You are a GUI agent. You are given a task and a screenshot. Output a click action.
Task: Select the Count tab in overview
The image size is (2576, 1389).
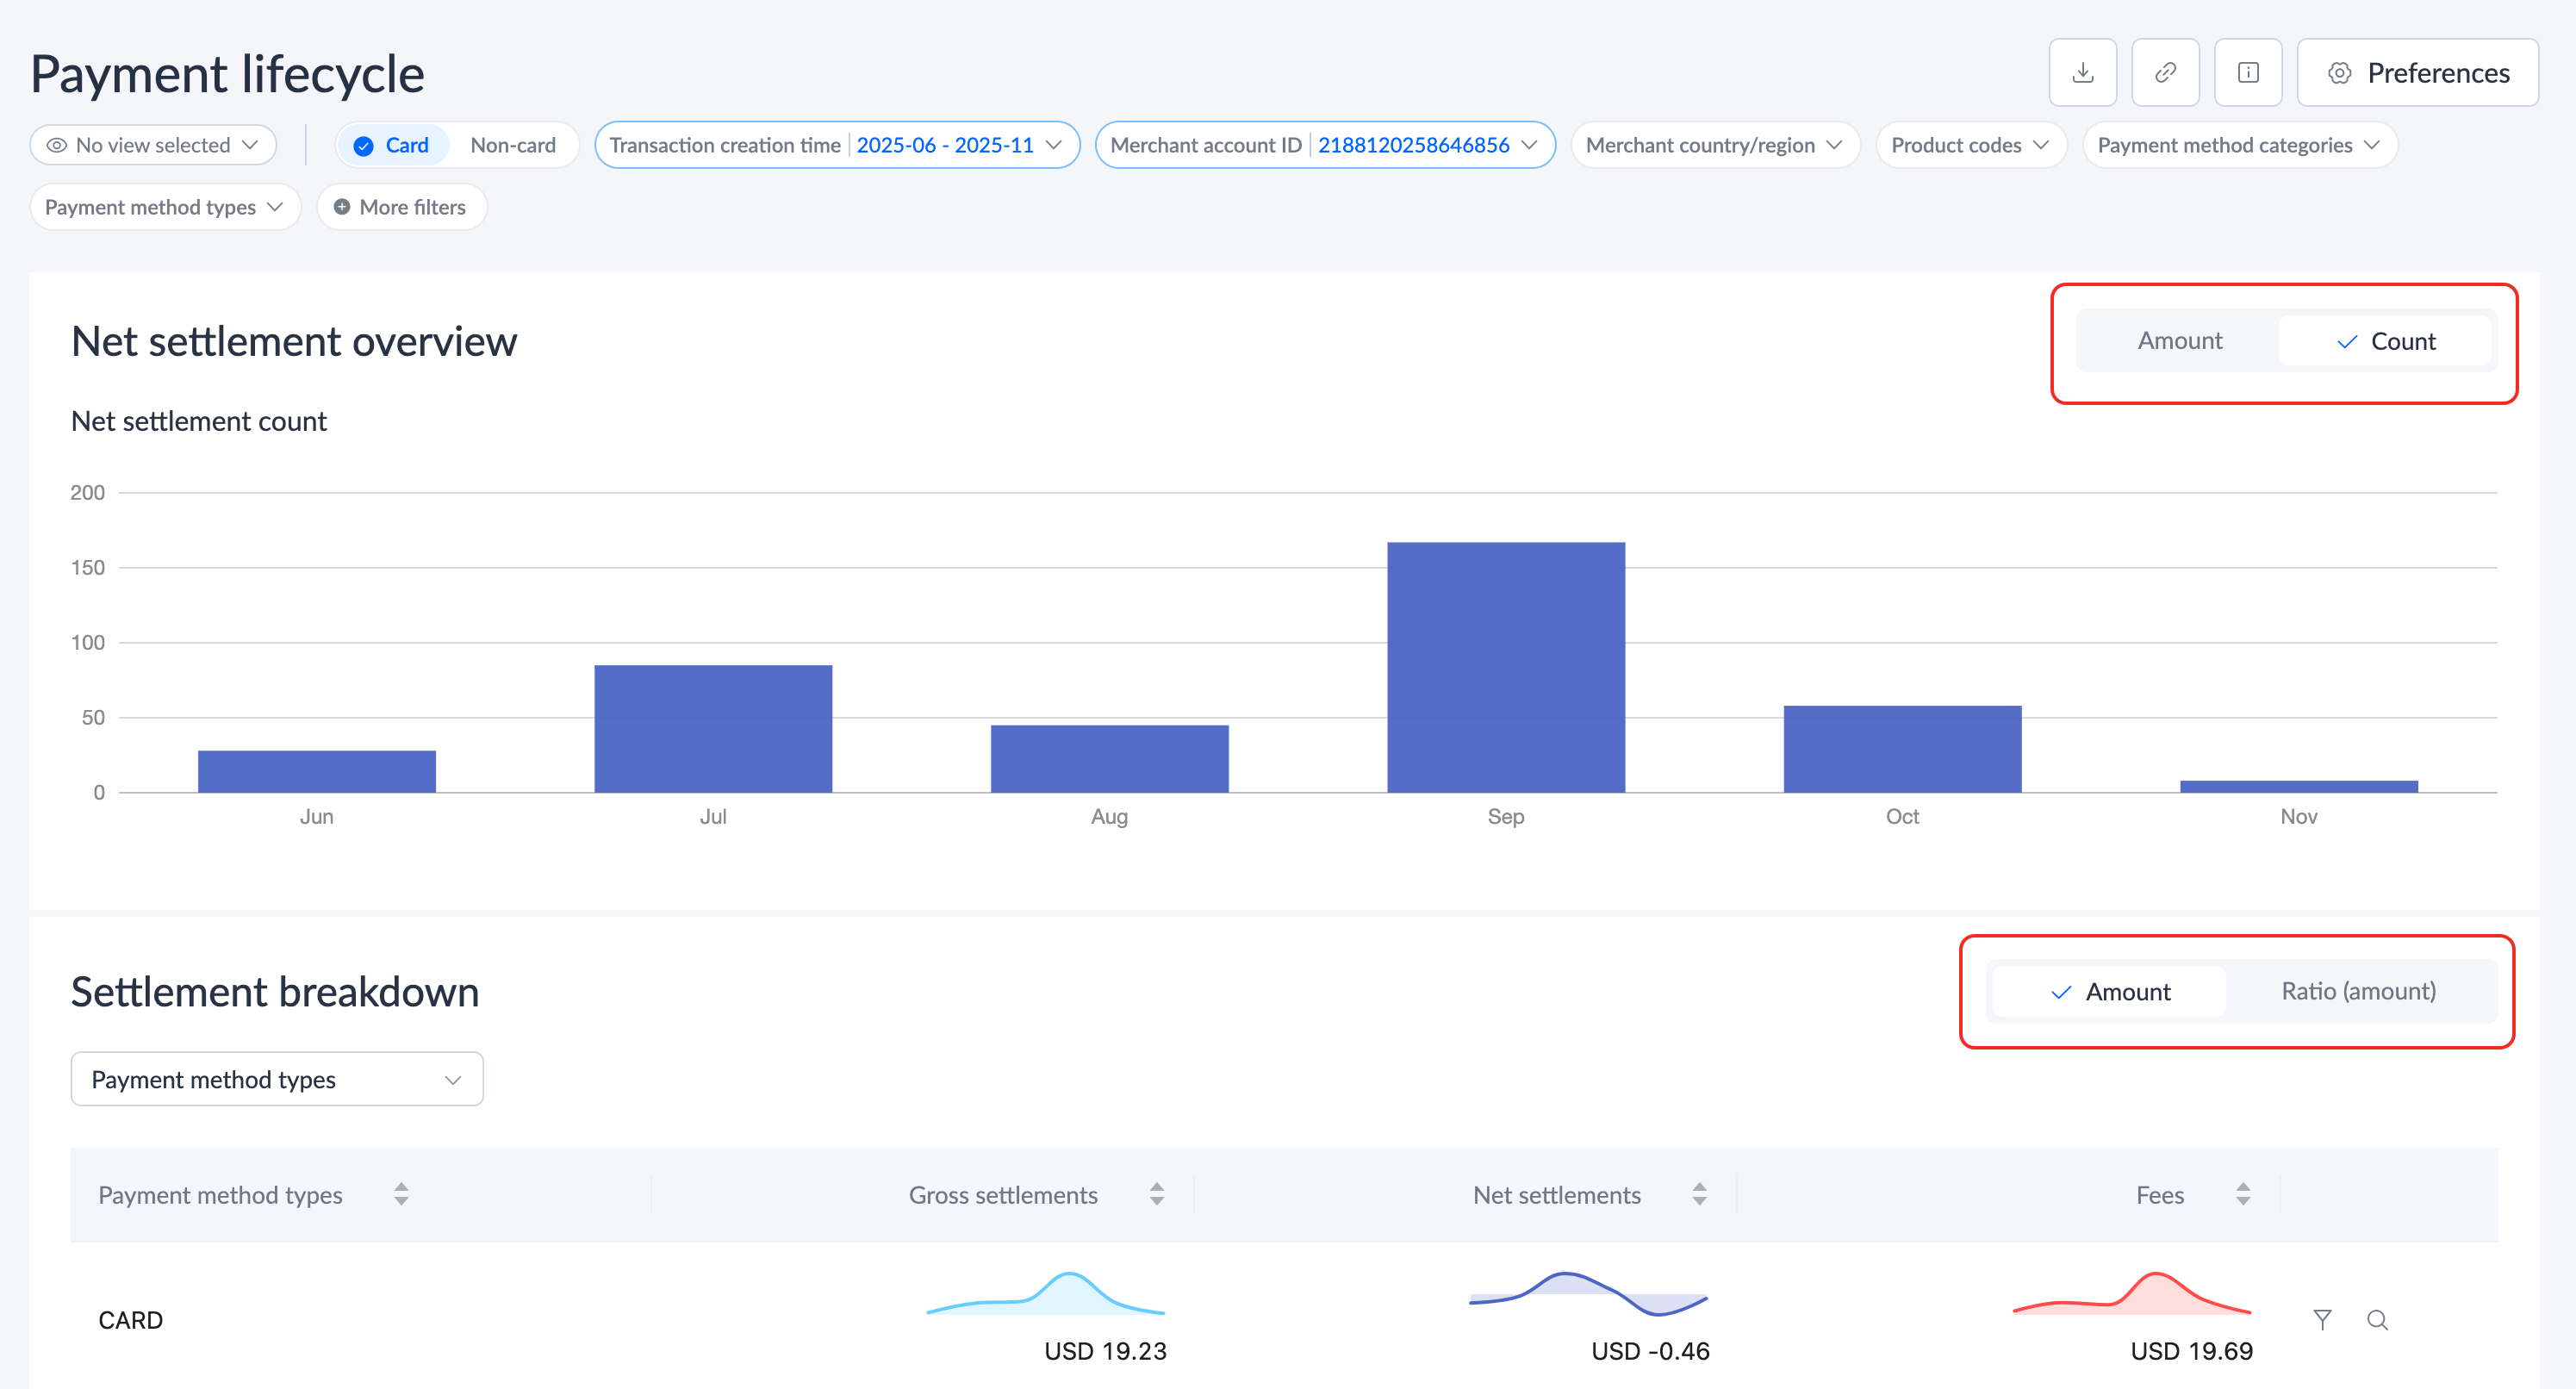(x=2385, y=341)
